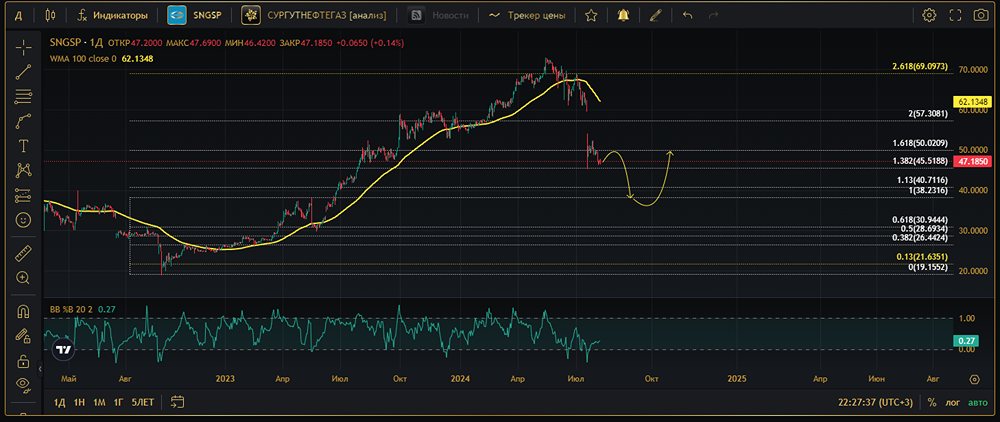Image resolution: width=1000 pixels, height=422 pixels.
Task: Open the Трекер цены price tracker
Action: click(526, 15)
